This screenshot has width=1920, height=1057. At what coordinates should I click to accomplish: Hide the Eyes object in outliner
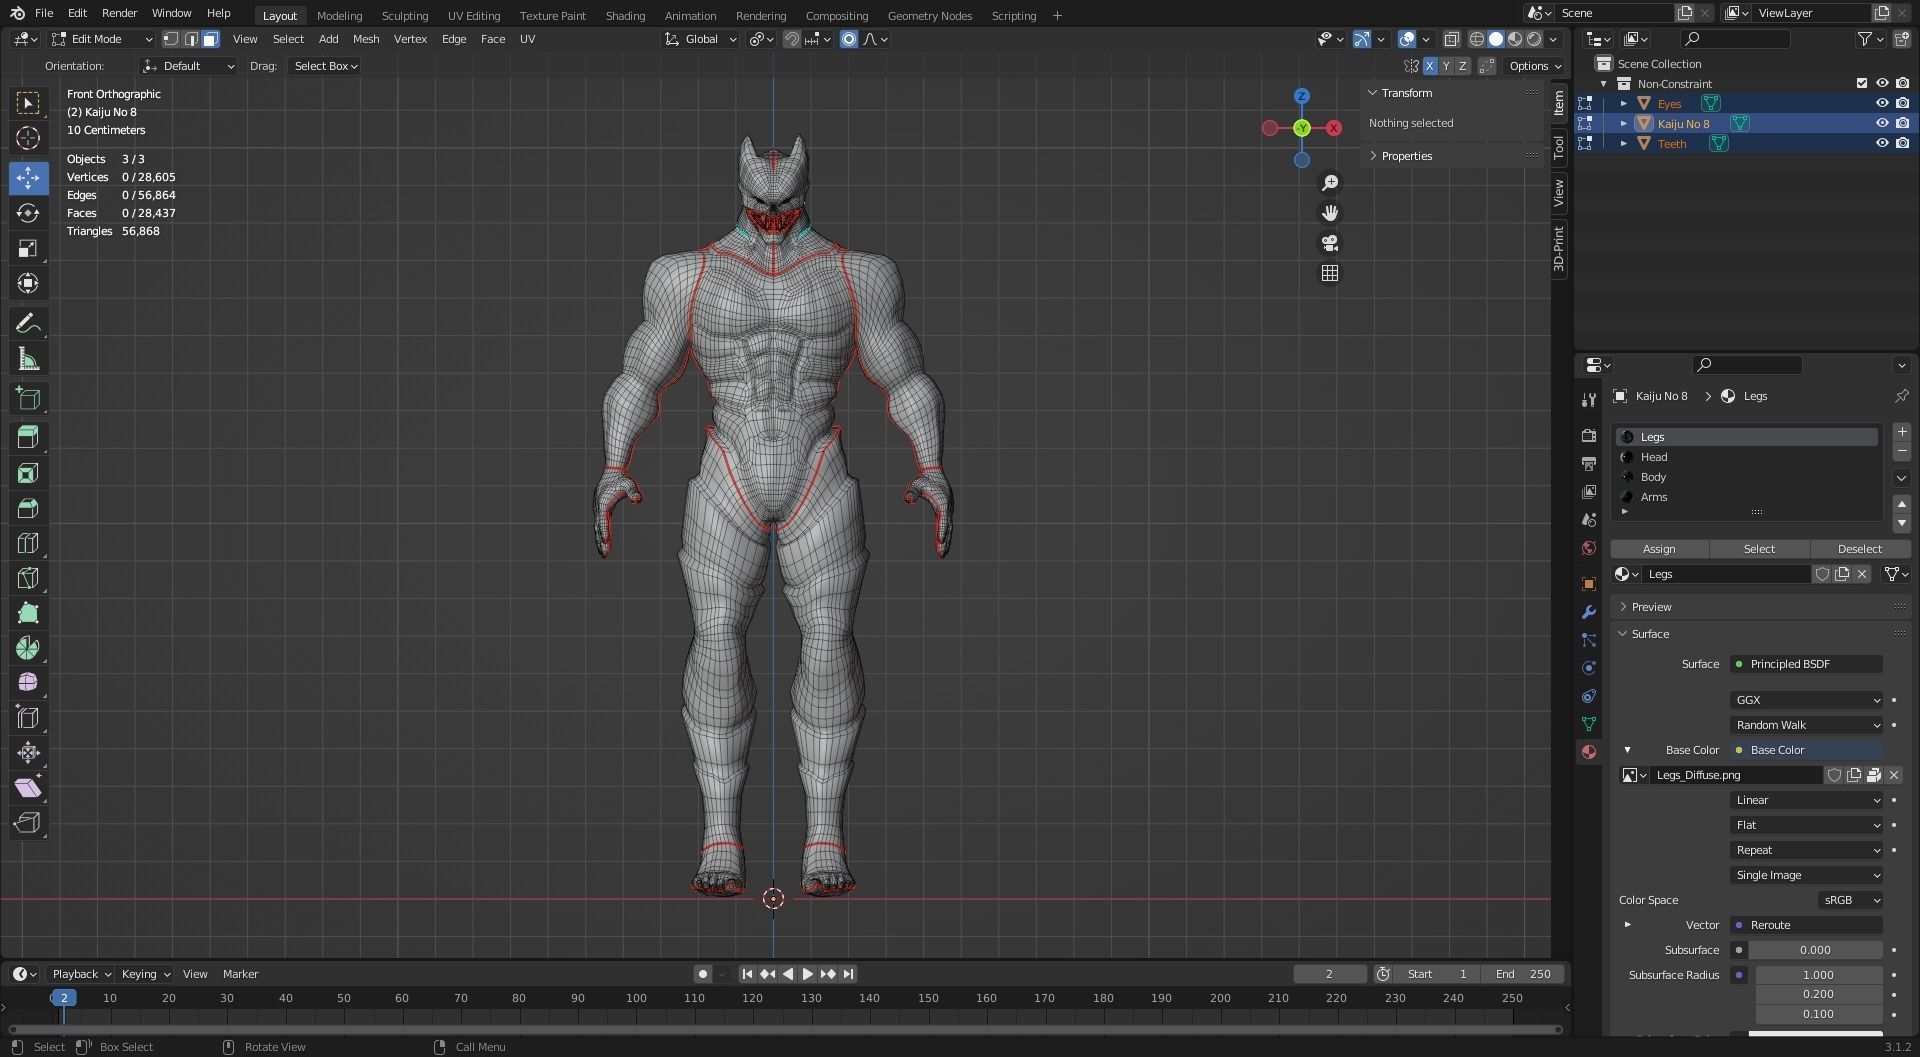coord(1881,103)
